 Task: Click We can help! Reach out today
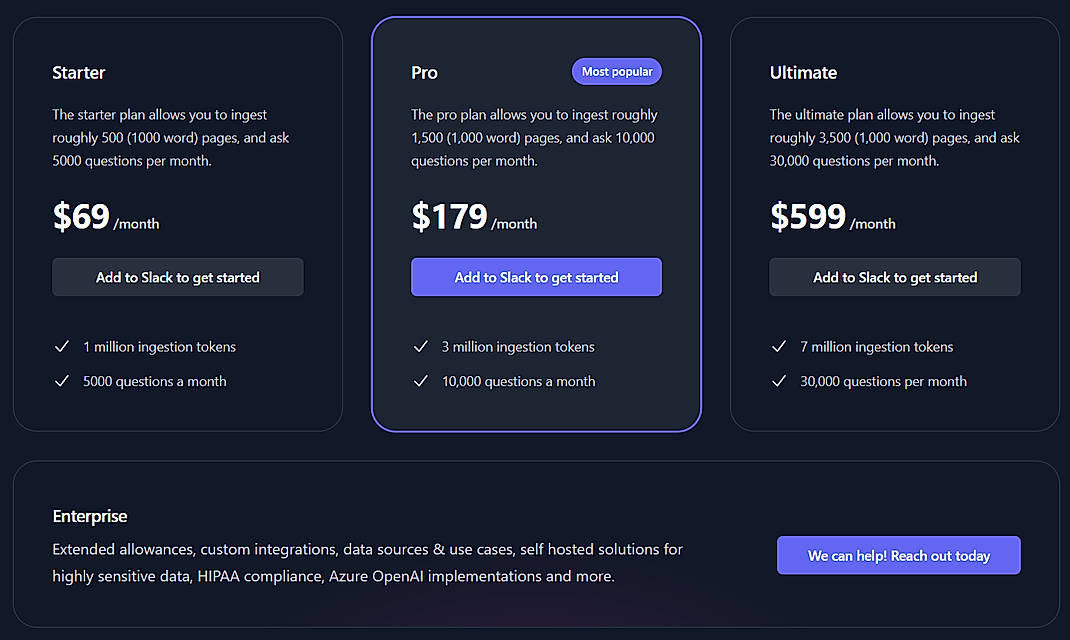(898, 555)
